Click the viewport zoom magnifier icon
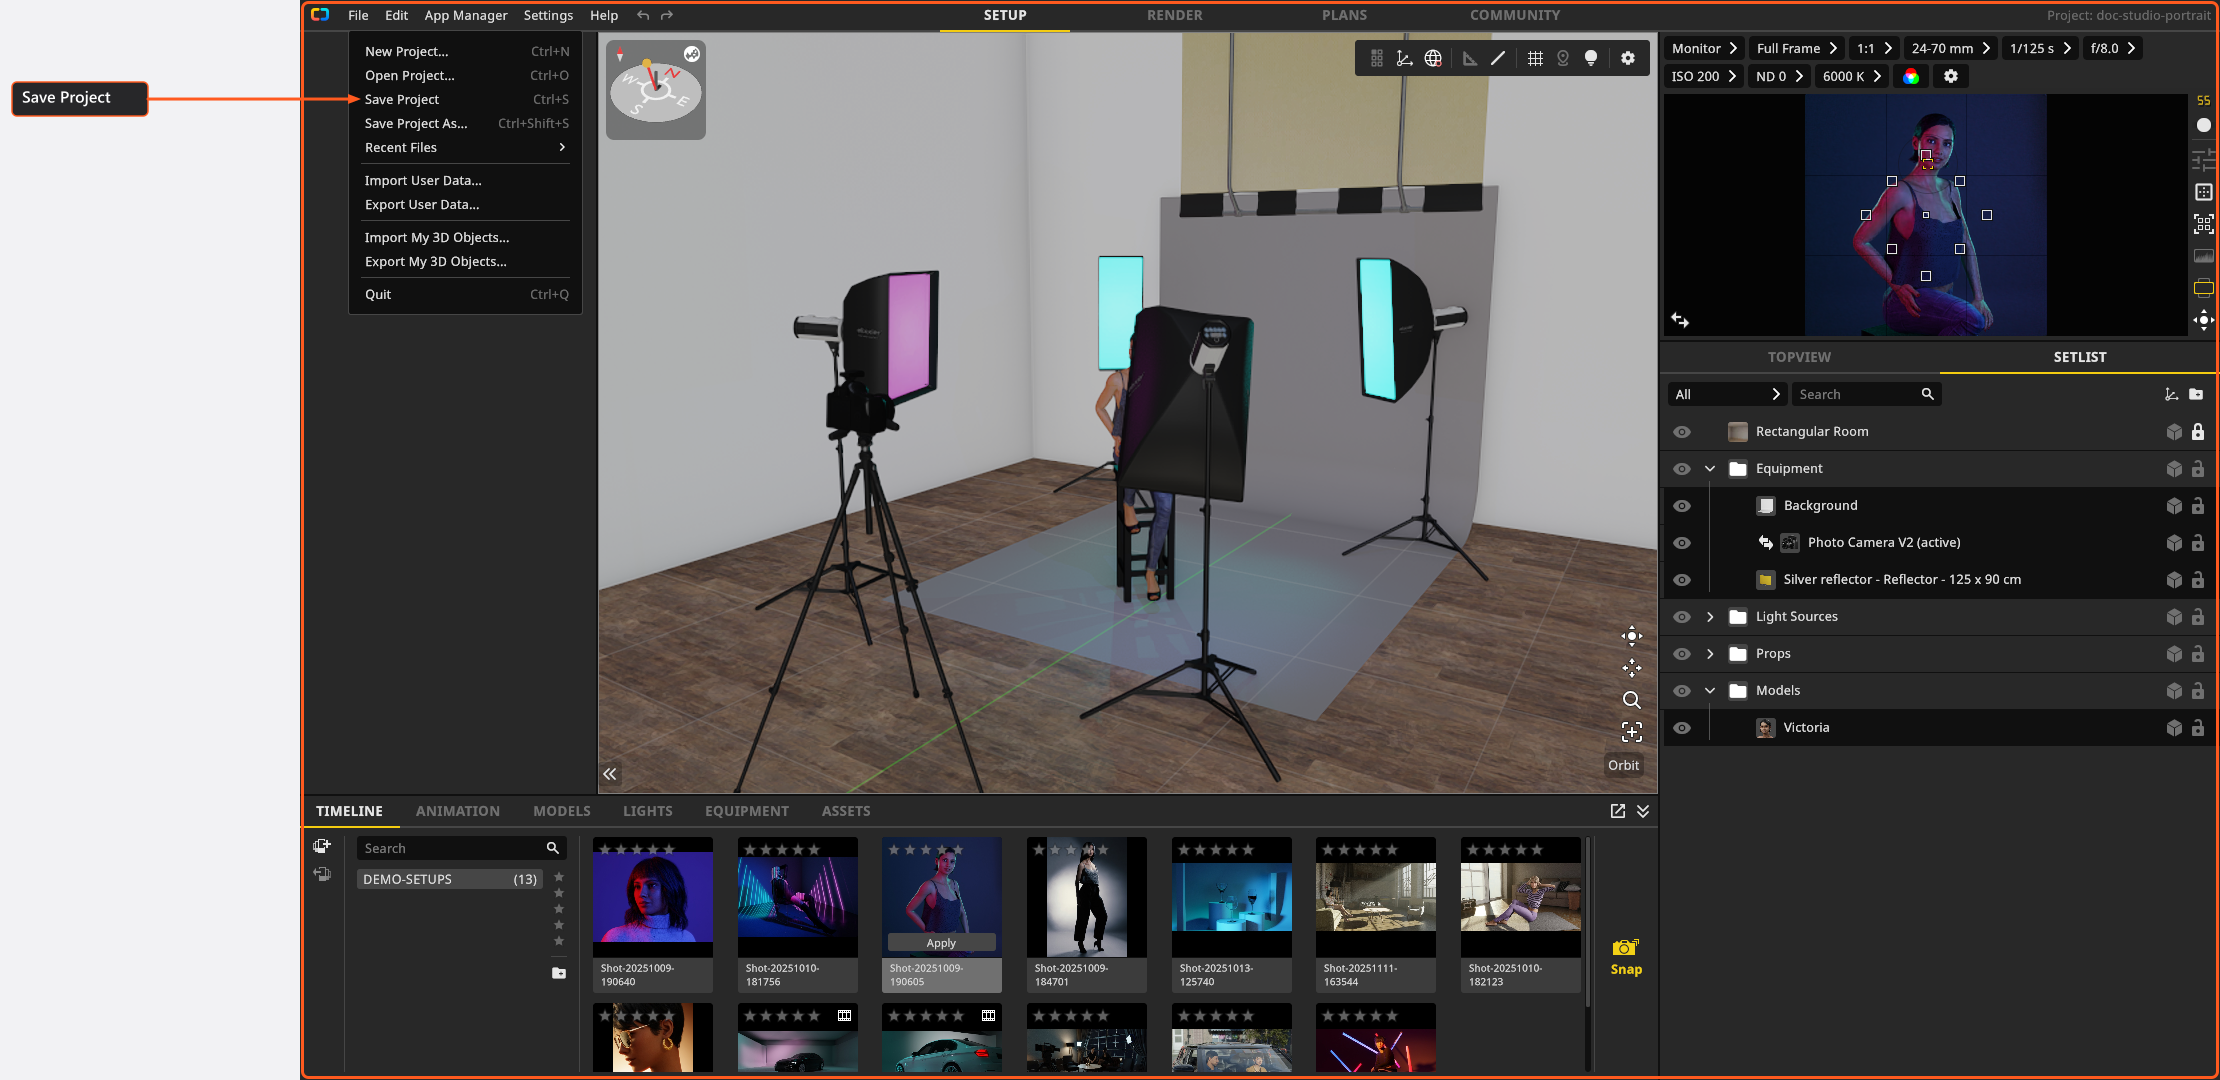 click(1631, 700)
